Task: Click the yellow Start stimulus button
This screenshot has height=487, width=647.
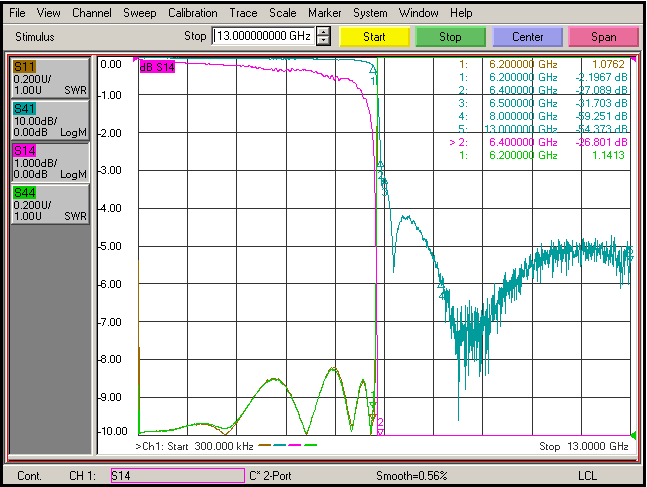Action: coord(374,37)
